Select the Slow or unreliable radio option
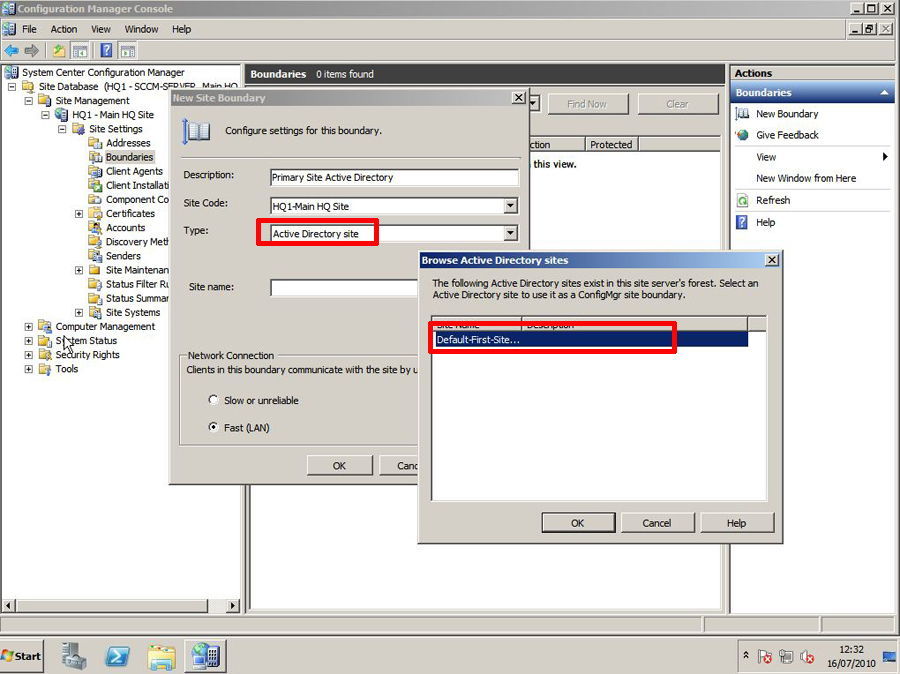Screen dimensions: 900x674 [x=214, y=400]
